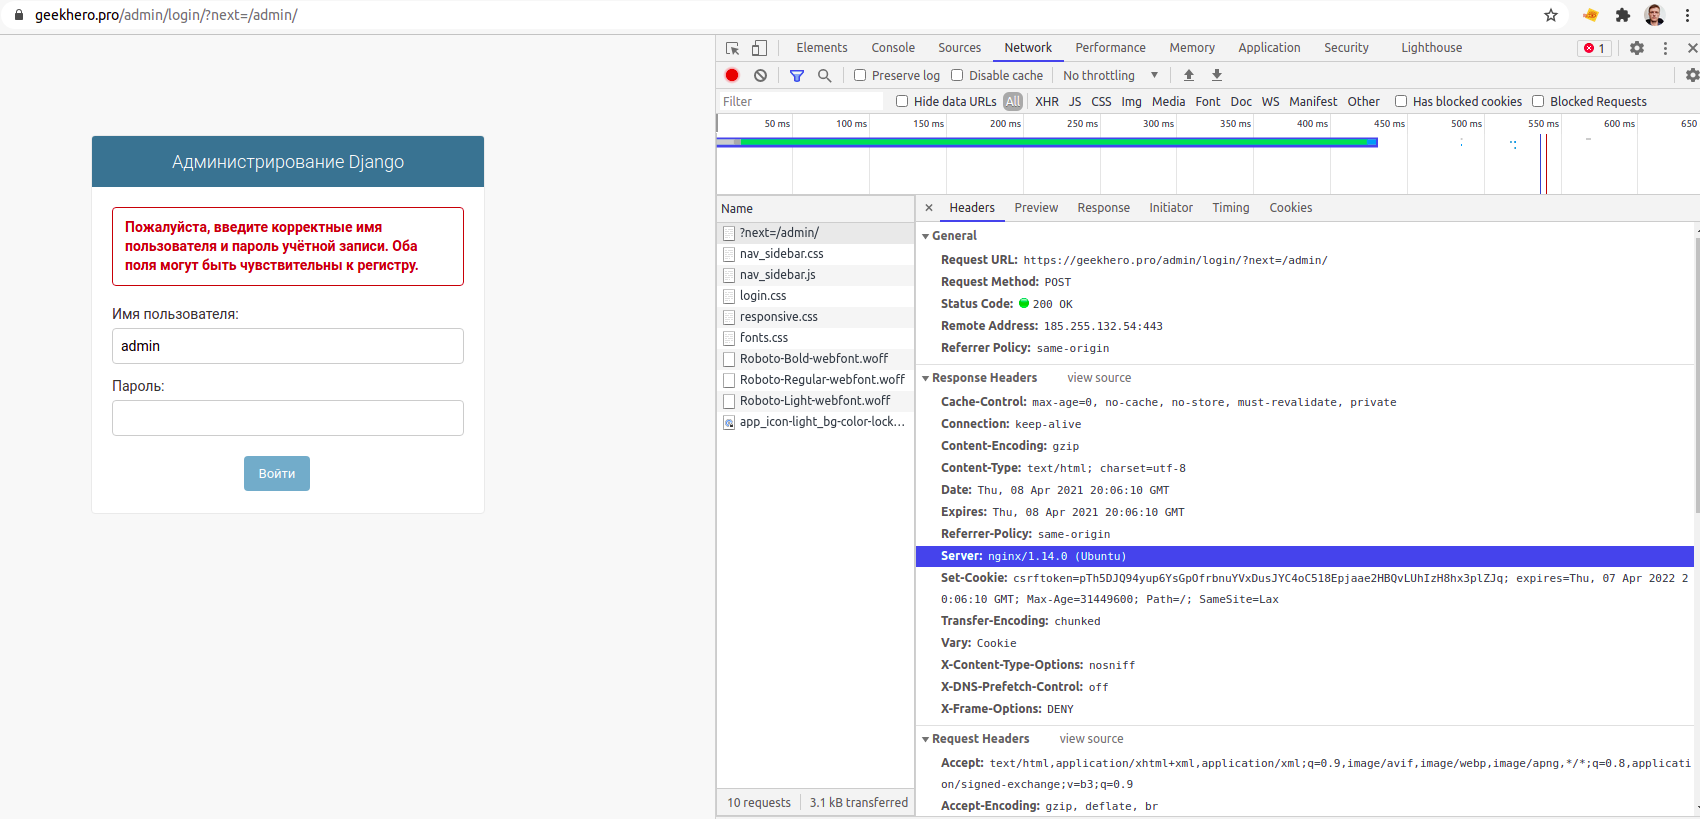
Task: Open the Chrome extensions puzzle icon
Action: tap(1623, 15)
